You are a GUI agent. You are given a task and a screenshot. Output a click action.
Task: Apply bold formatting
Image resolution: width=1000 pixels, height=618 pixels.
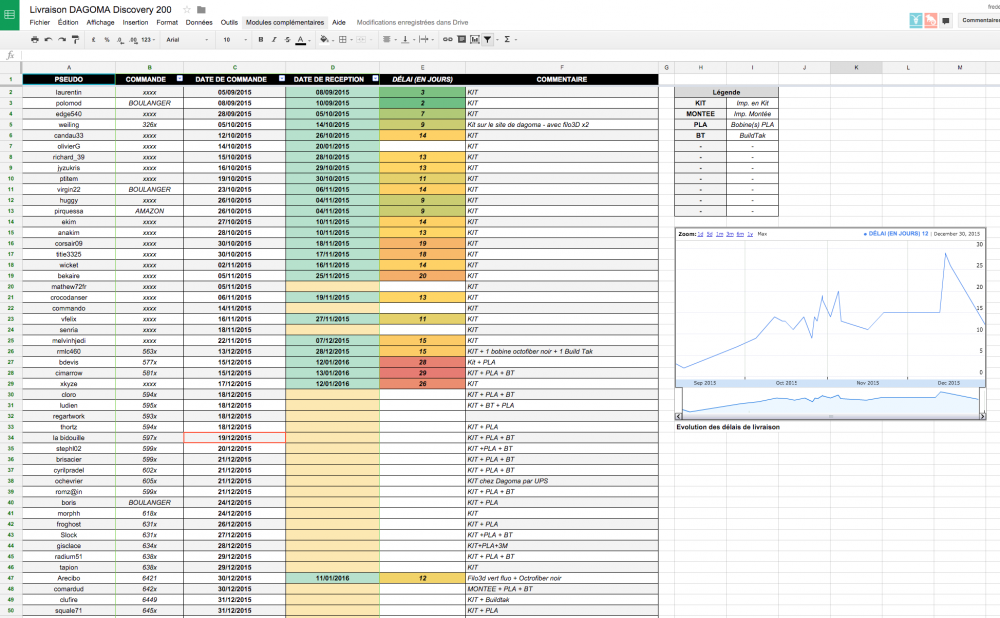pos(261,40)
